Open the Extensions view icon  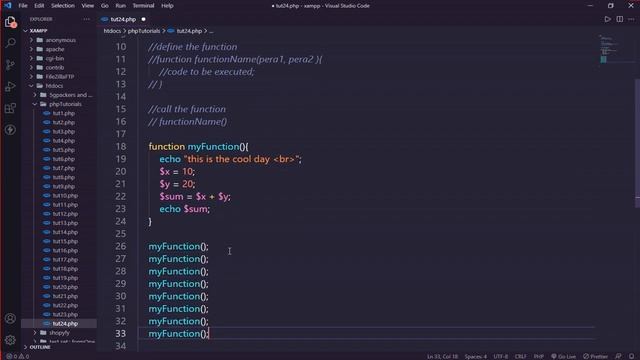[10, 108]
